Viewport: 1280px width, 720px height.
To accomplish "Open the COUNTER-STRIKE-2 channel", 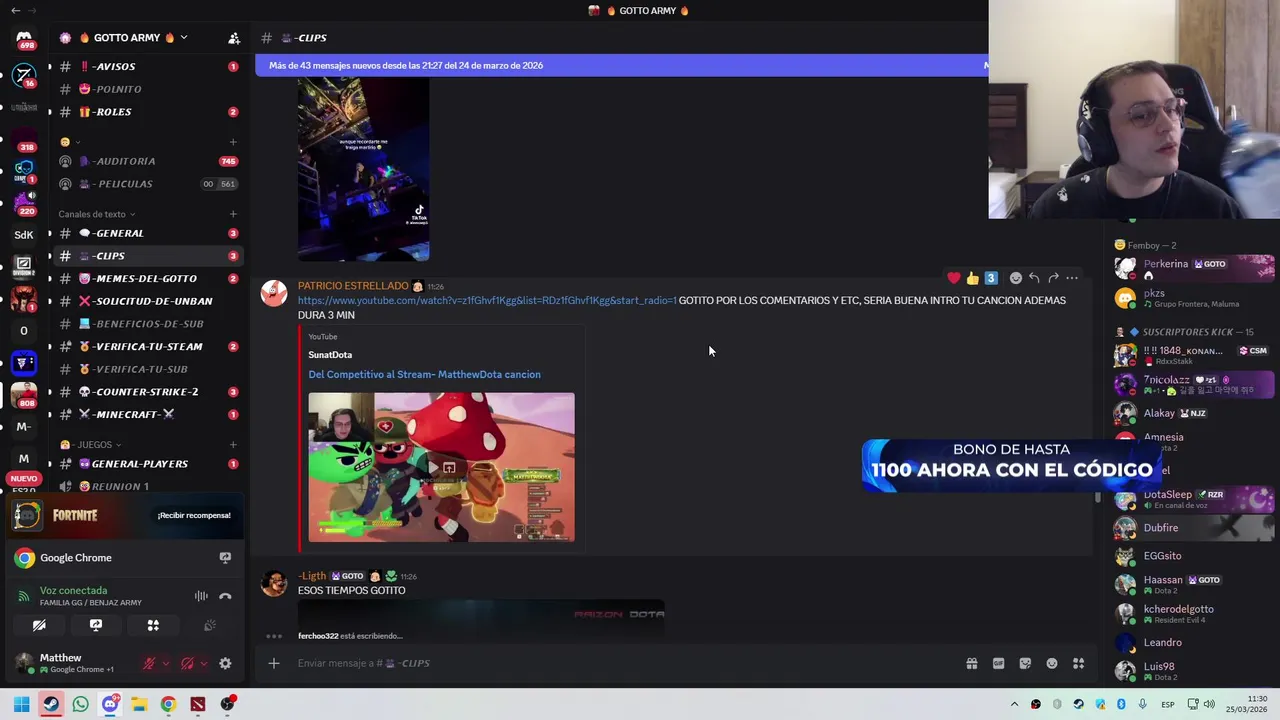I will [146, 392].
